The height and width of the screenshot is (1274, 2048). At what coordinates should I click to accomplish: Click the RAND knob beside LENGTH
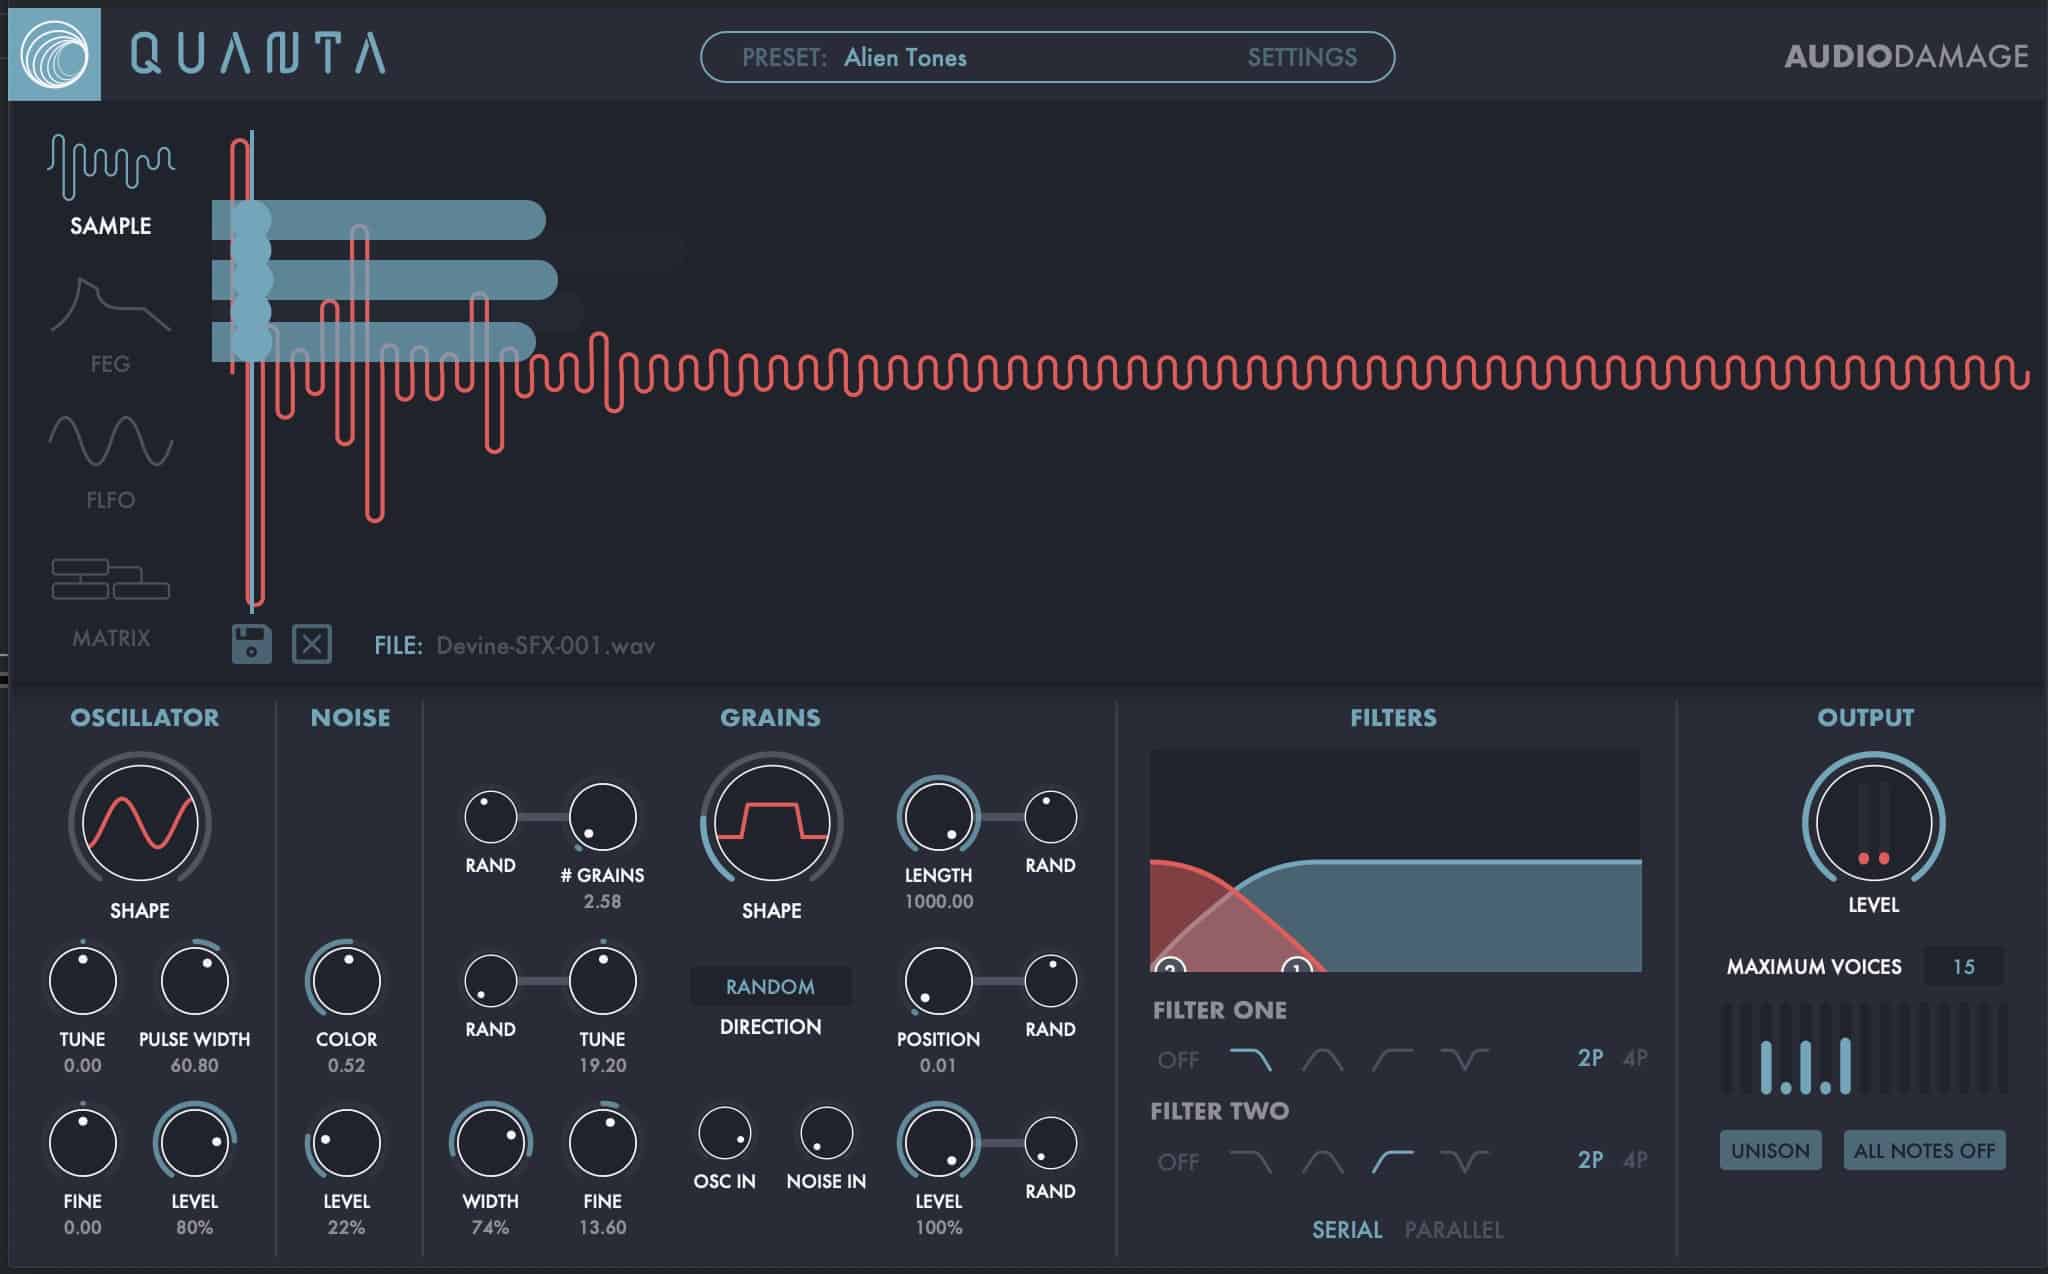tap(1050, 817)
